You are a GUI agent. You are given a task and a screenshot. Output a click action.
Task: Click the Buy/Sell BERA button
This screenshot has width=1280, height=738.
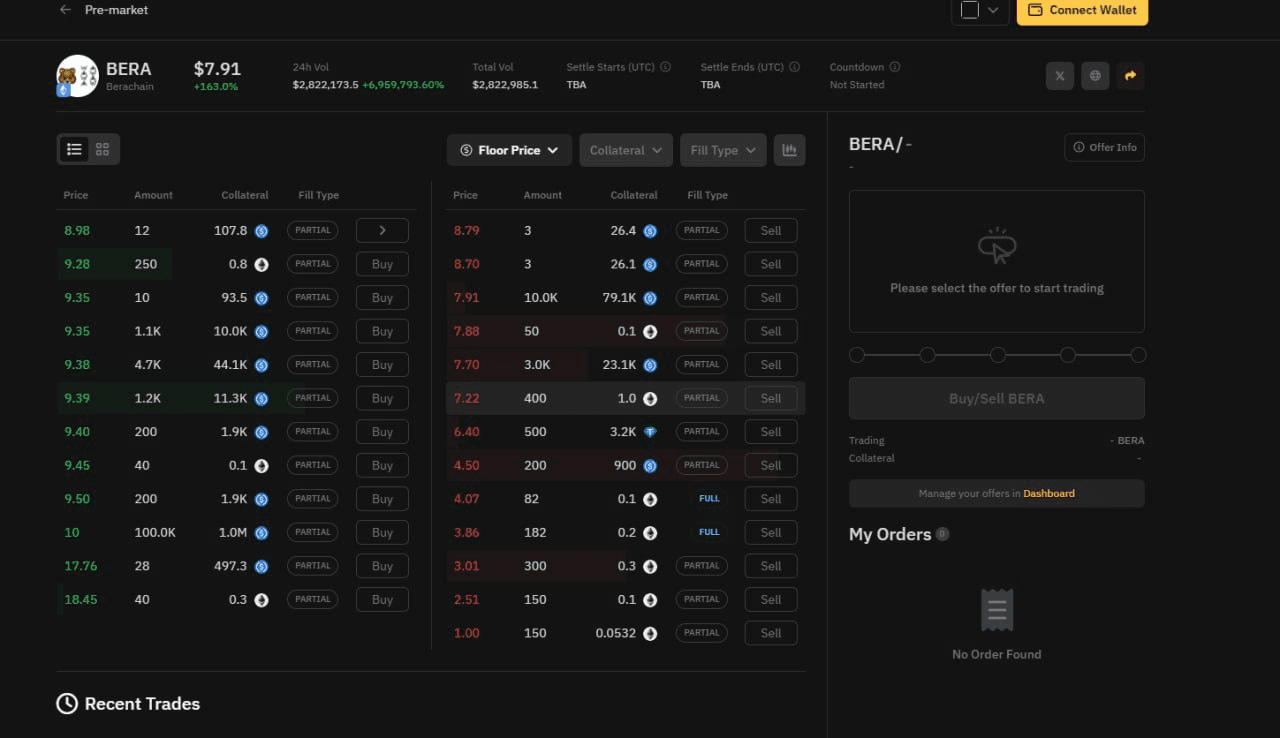click(996, 398)
